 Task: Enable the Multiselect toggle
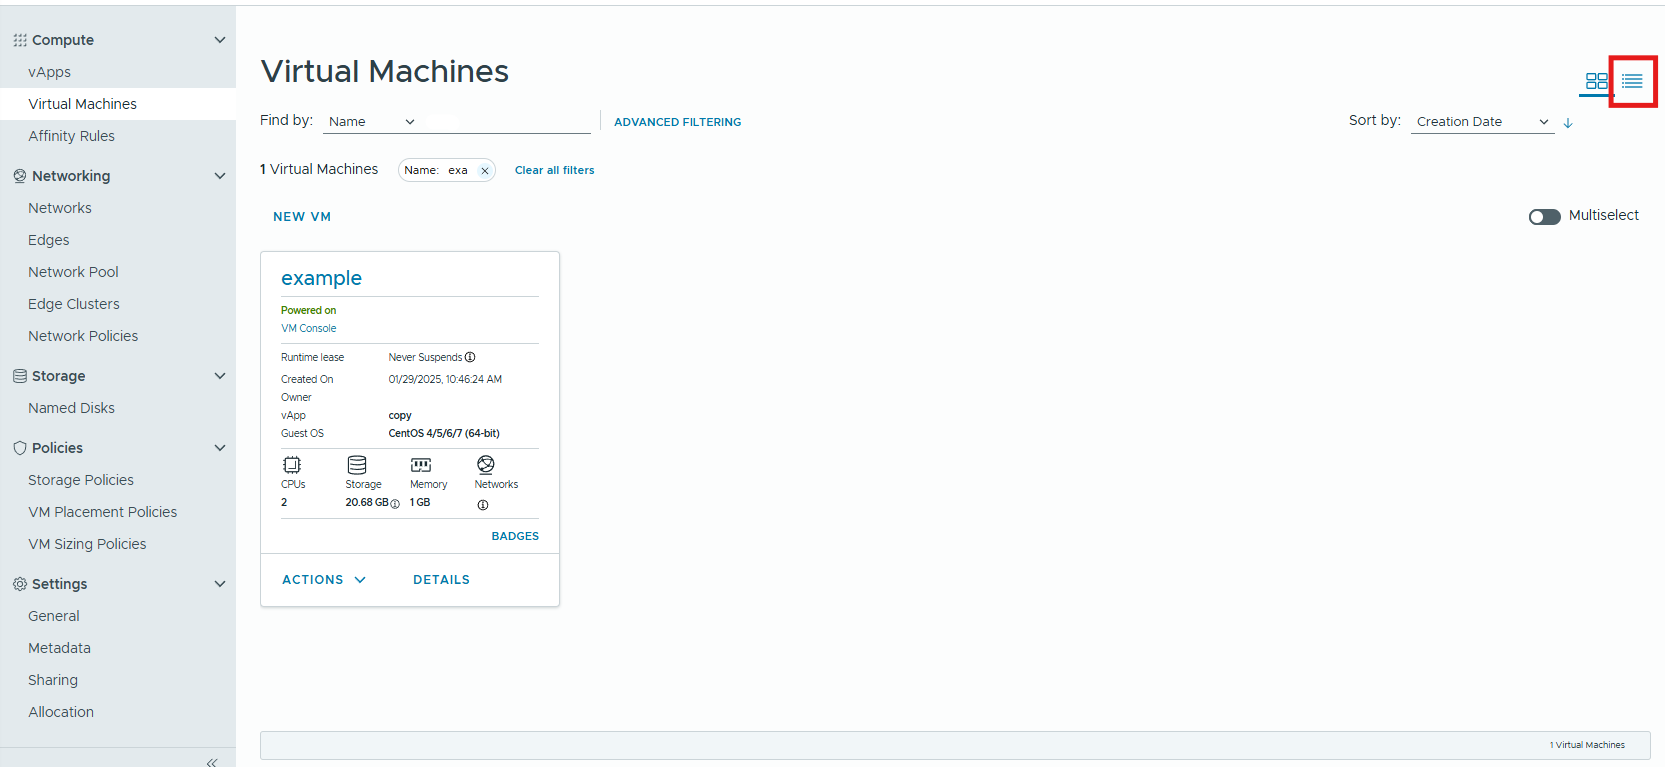pos(1544,217)
